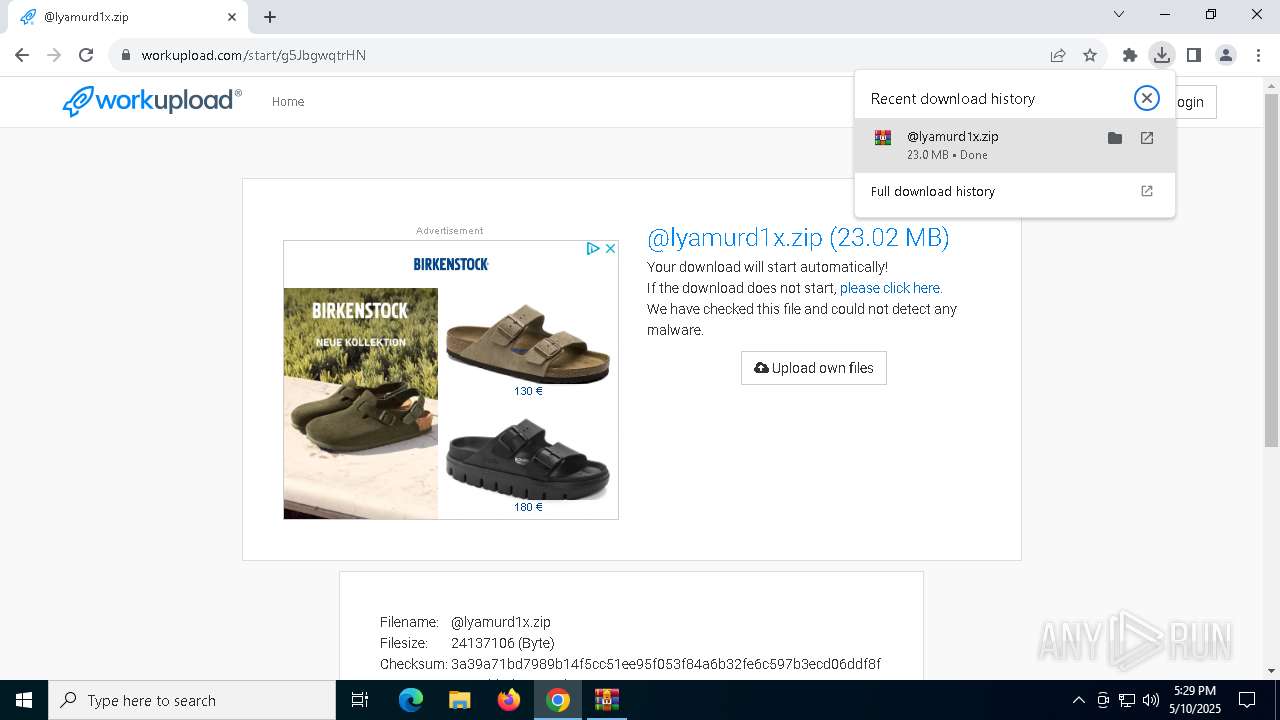Open network status tray icon
Viewport: 1280px width, 720px height.
click(1127, 700)
